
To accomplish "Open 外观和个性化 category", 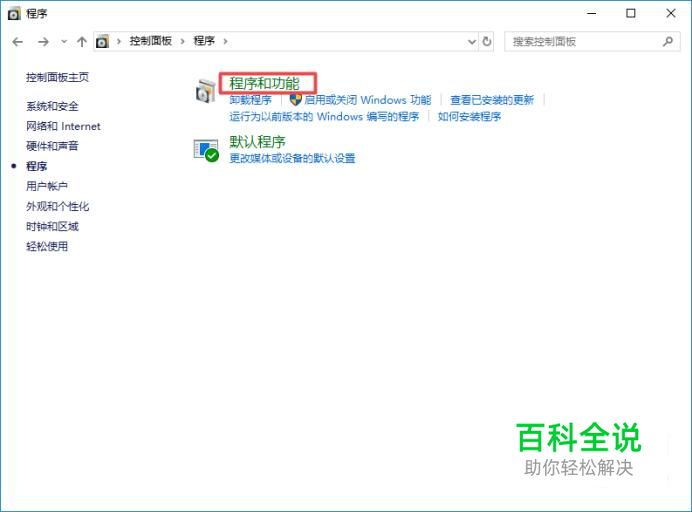I will coord(57,207).
